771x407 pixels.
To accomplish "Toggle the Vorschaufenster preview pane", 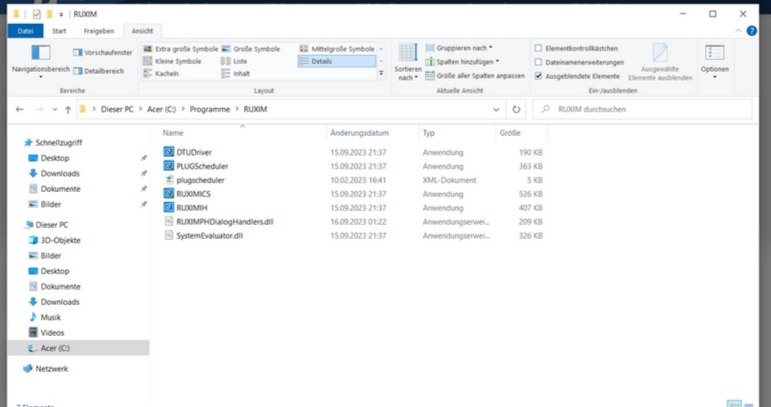I will [103, 53].
